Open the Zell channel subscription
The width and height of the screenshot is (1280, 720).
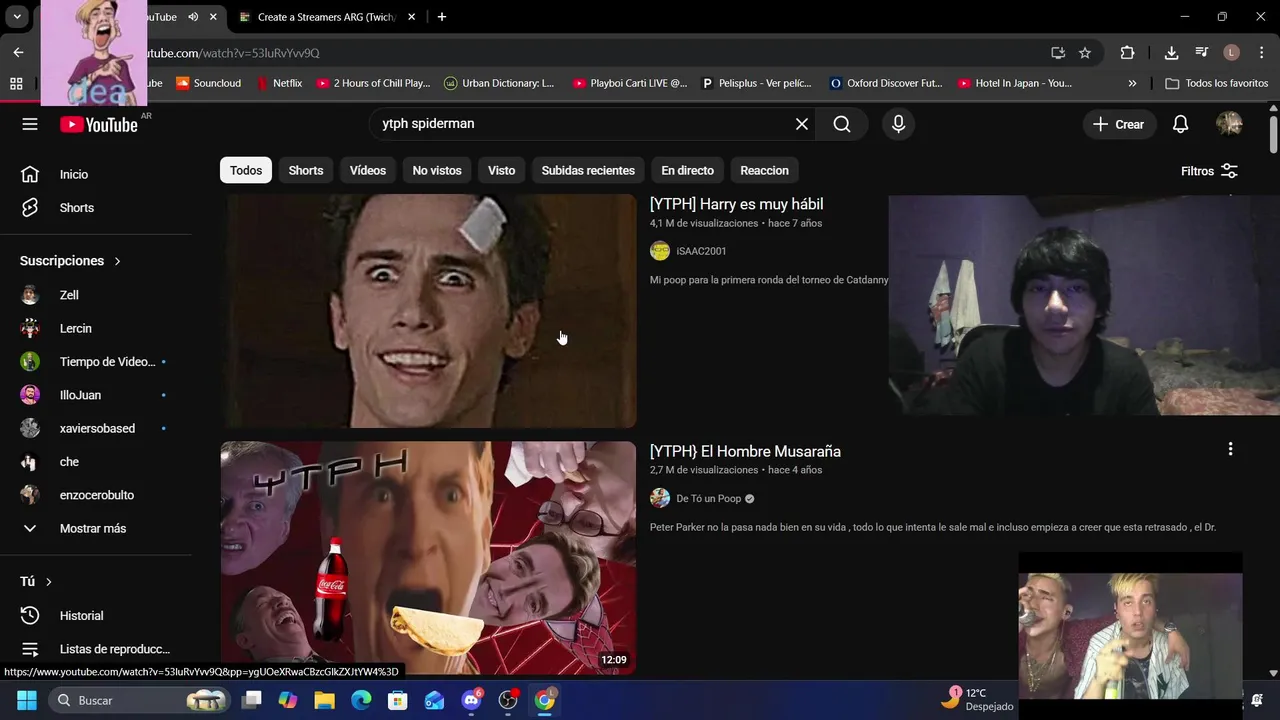[96, 295]
